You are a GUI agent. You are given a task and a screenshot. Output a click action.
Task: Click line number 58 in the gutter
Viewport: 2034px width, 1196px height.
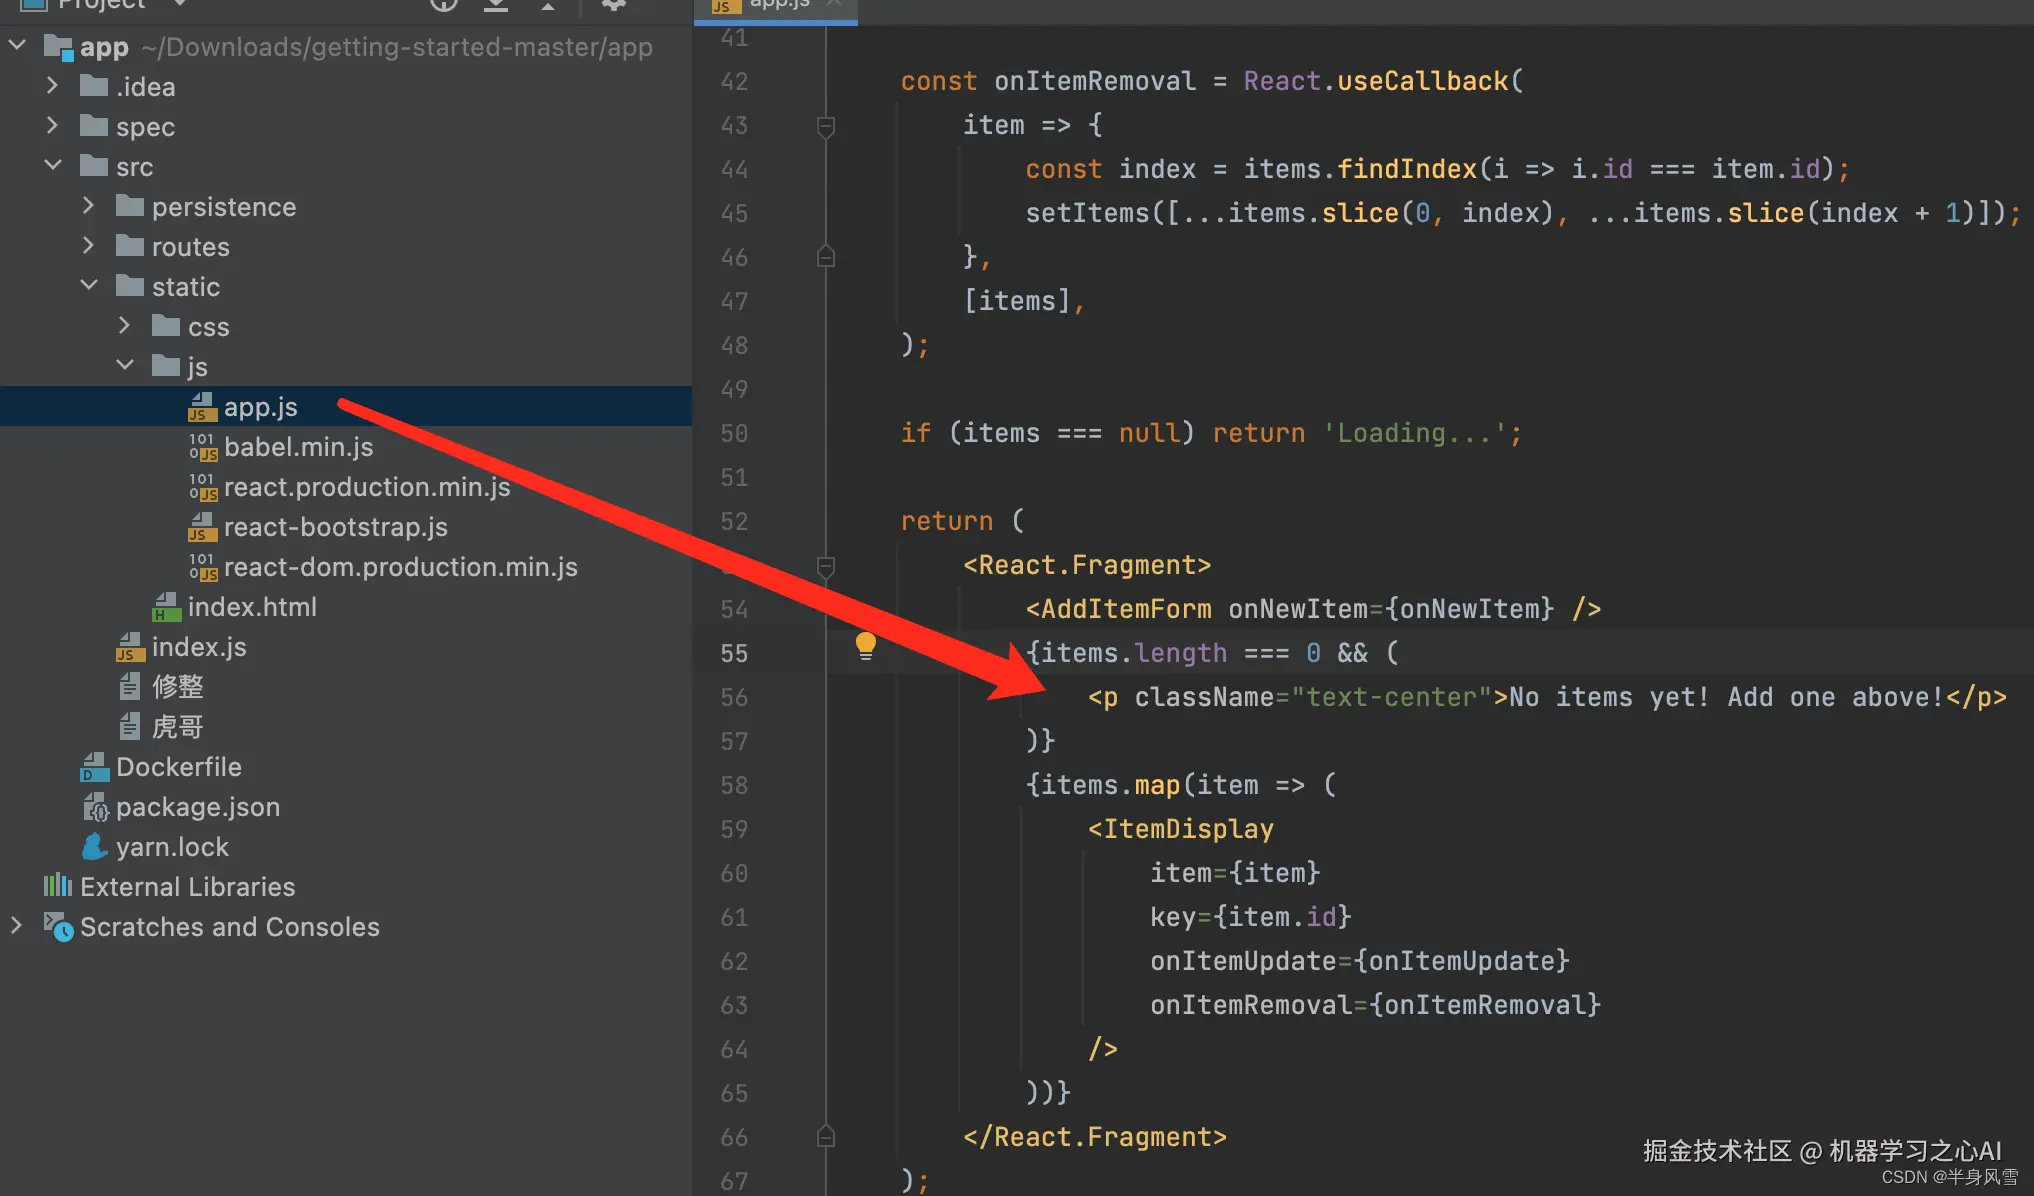click(x=734, y=786)
